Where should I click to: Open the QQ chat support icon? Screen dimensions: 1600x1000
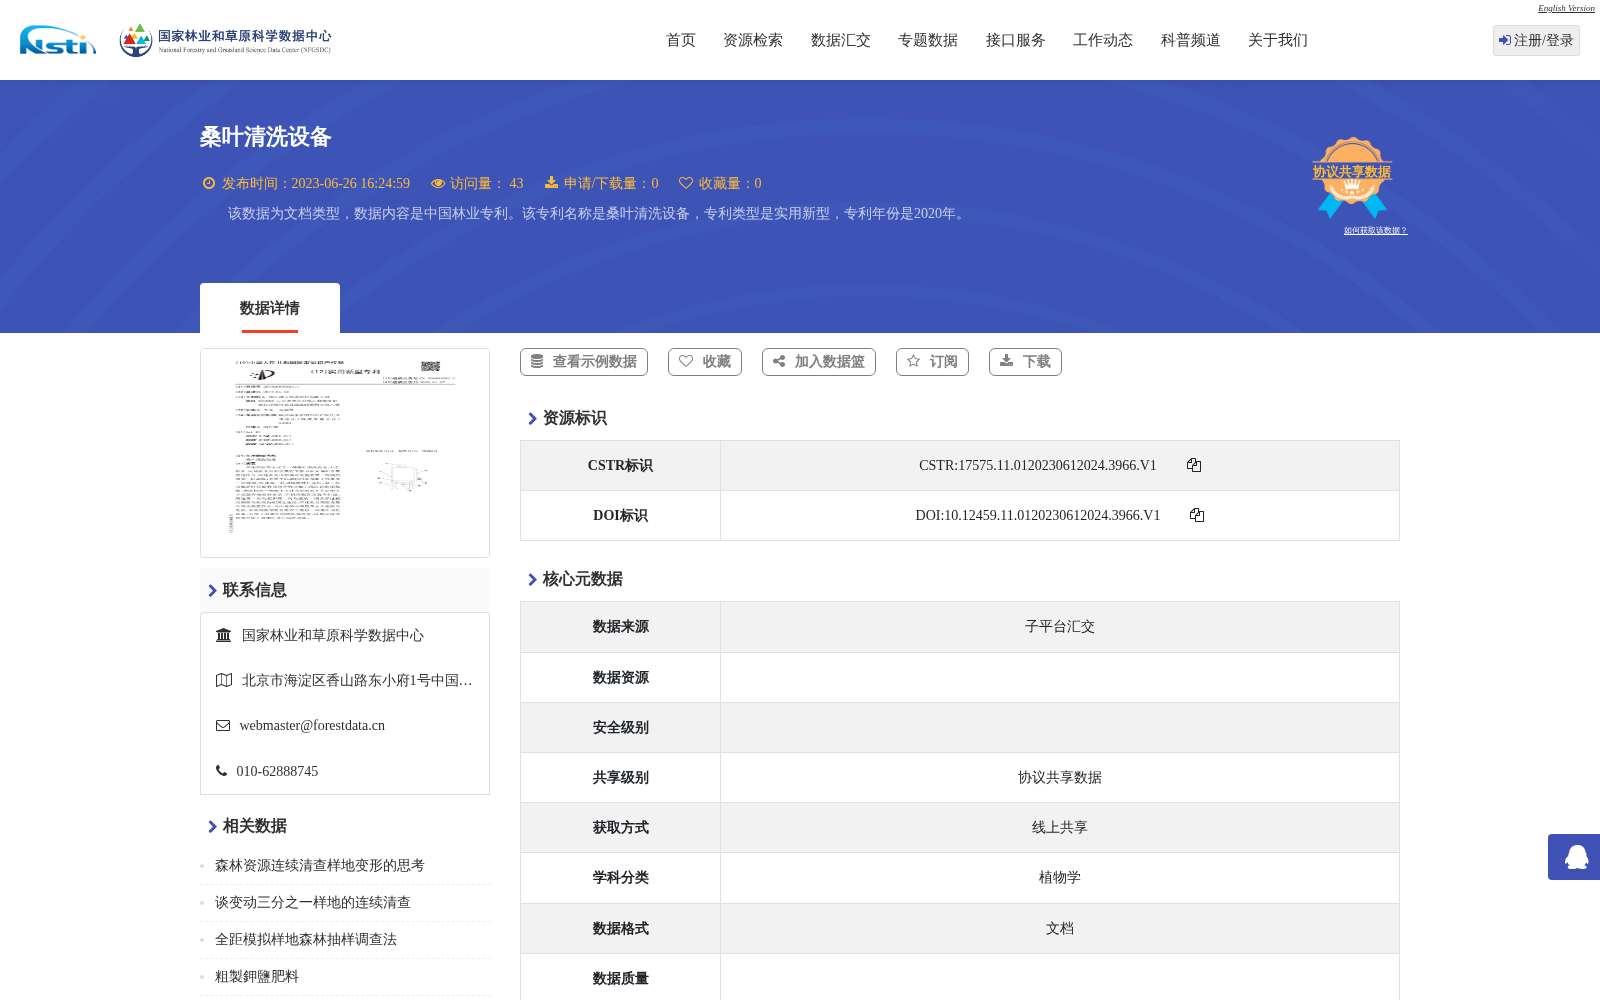(1576, 857)
